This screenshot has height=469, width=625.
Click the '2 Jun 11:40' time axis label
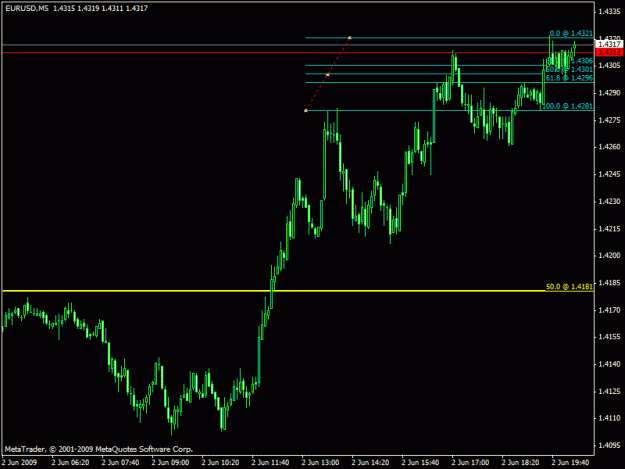(270, 462)
